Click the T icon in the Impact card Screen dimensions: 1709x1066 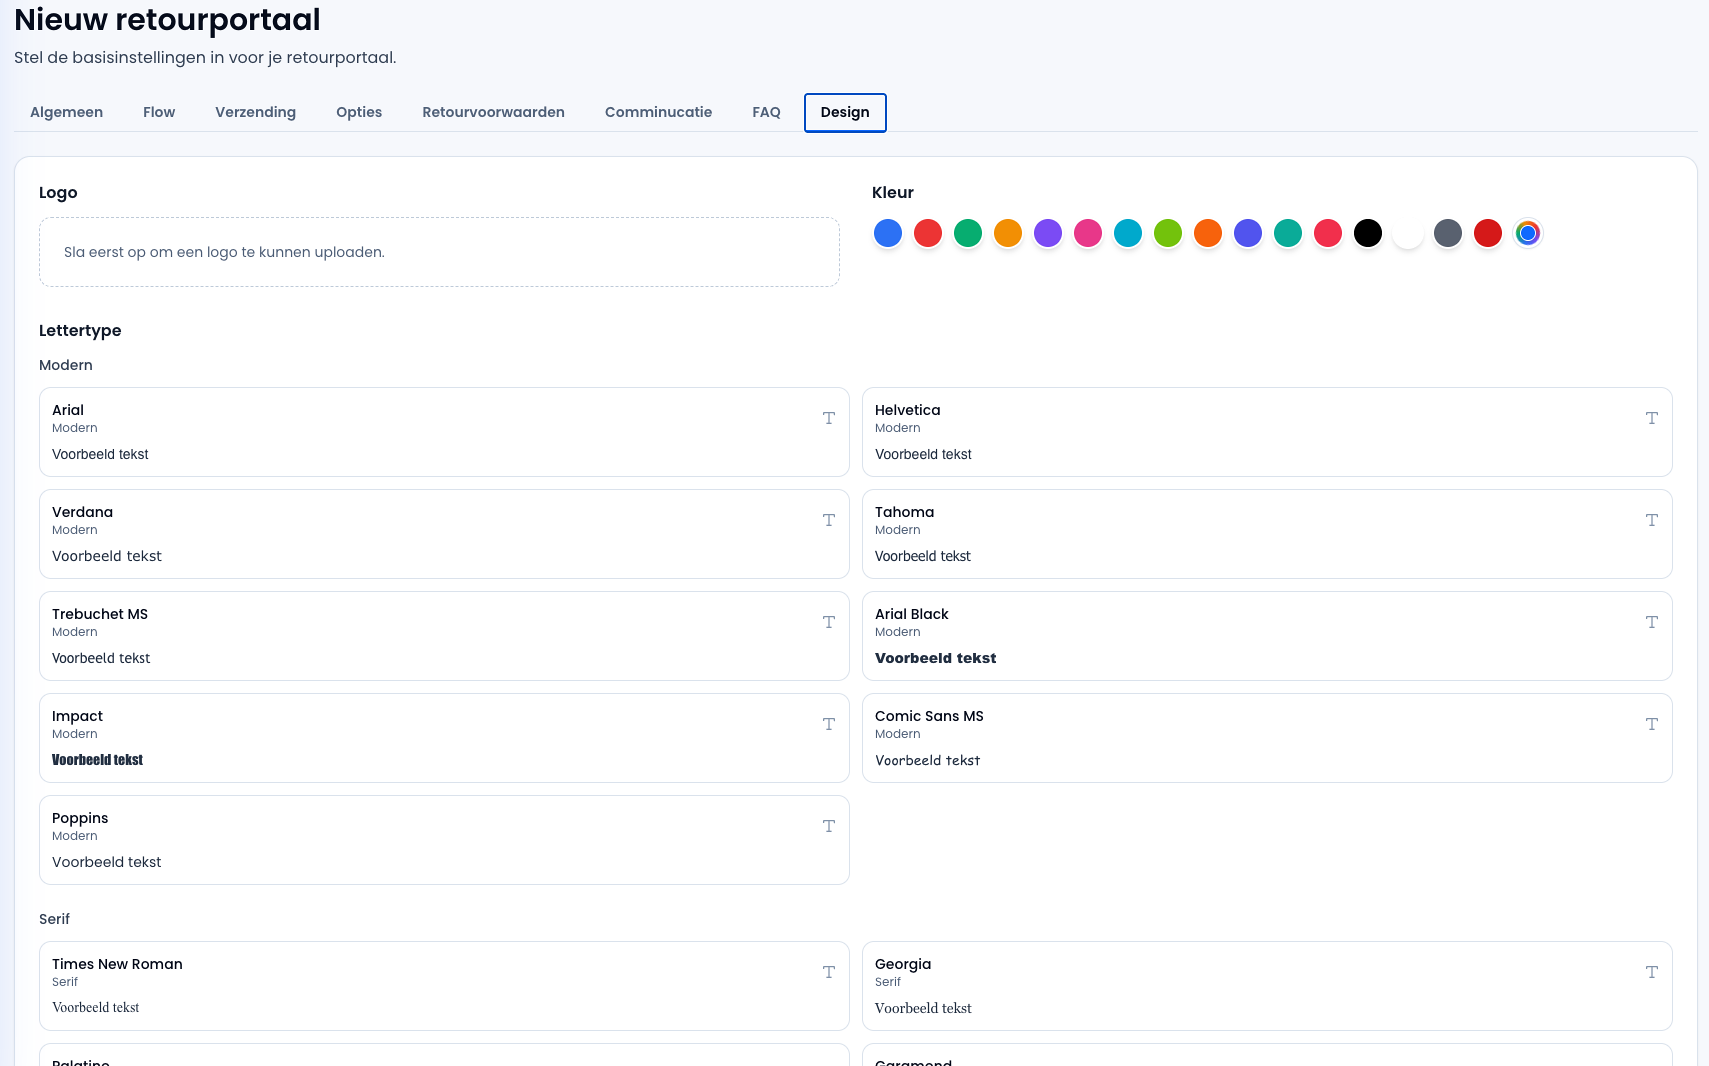click(x=829, y=724)
